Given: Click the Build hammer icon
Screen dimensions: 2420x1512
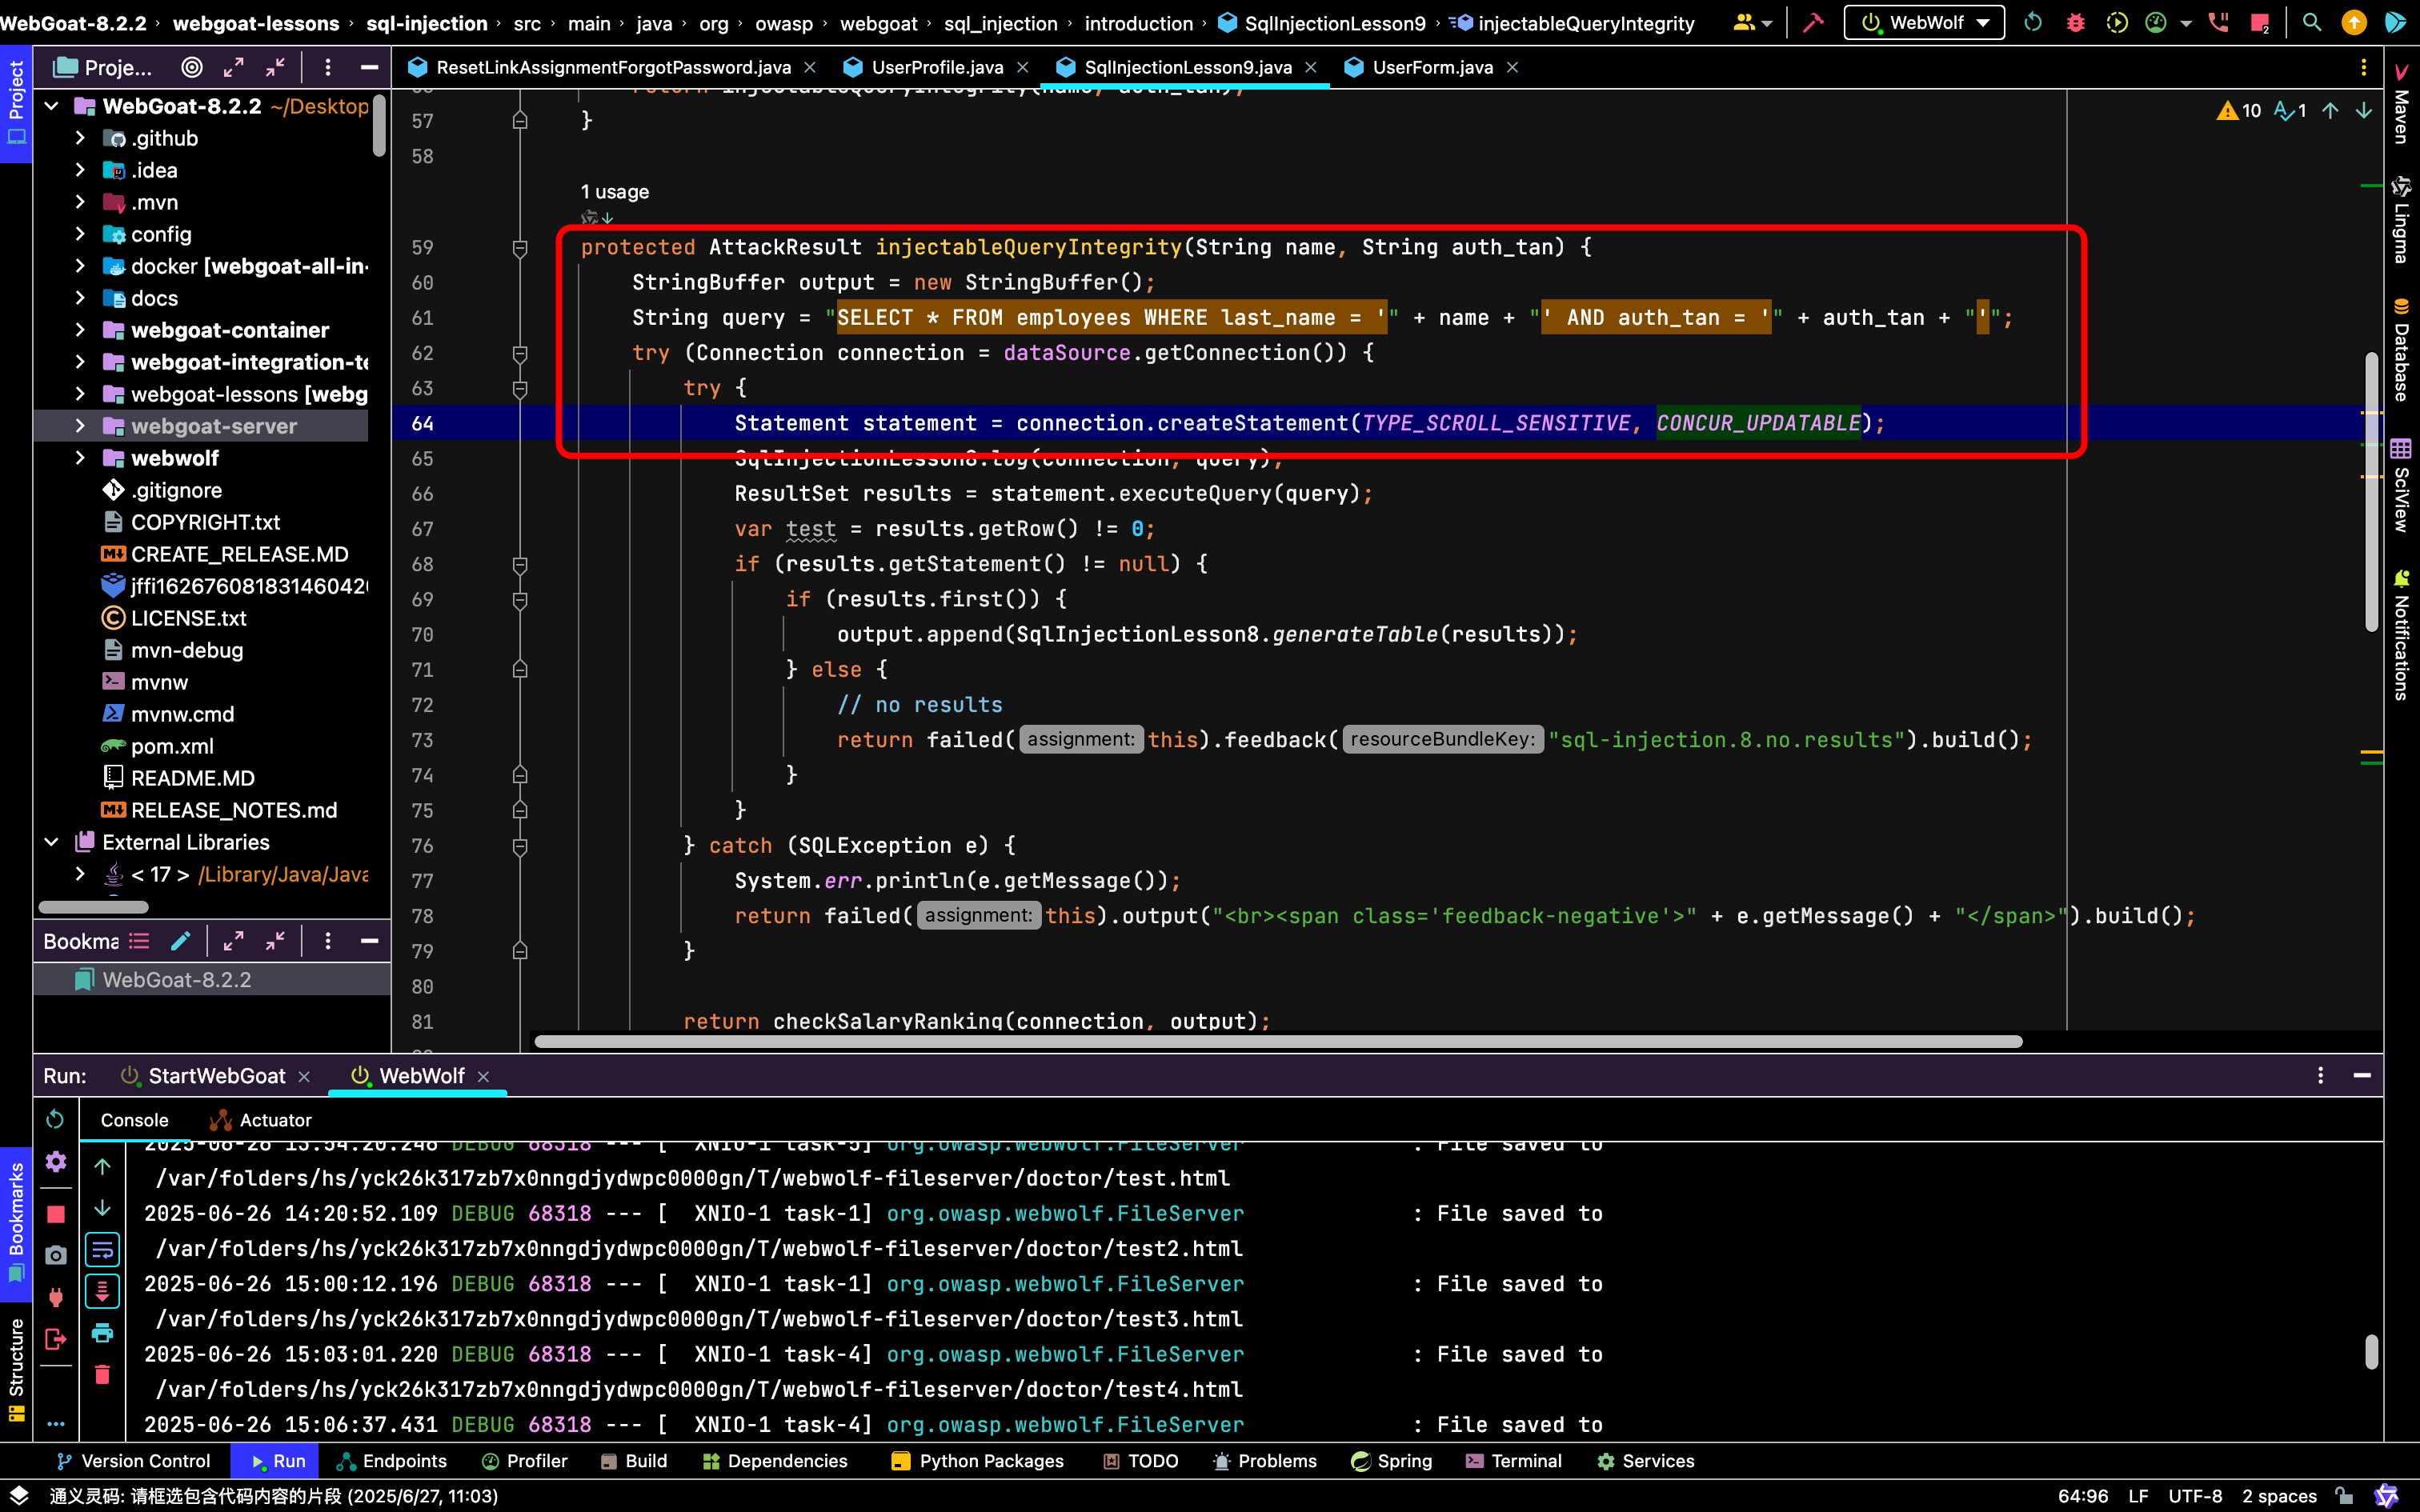Looking at the screenshot, I should [1813, 22].
